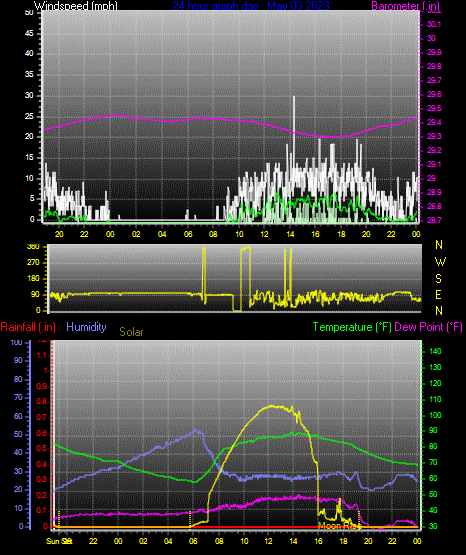Select the 'Humidity' legend label
Screen dimensions: 466x555
(x=86, y=327)
